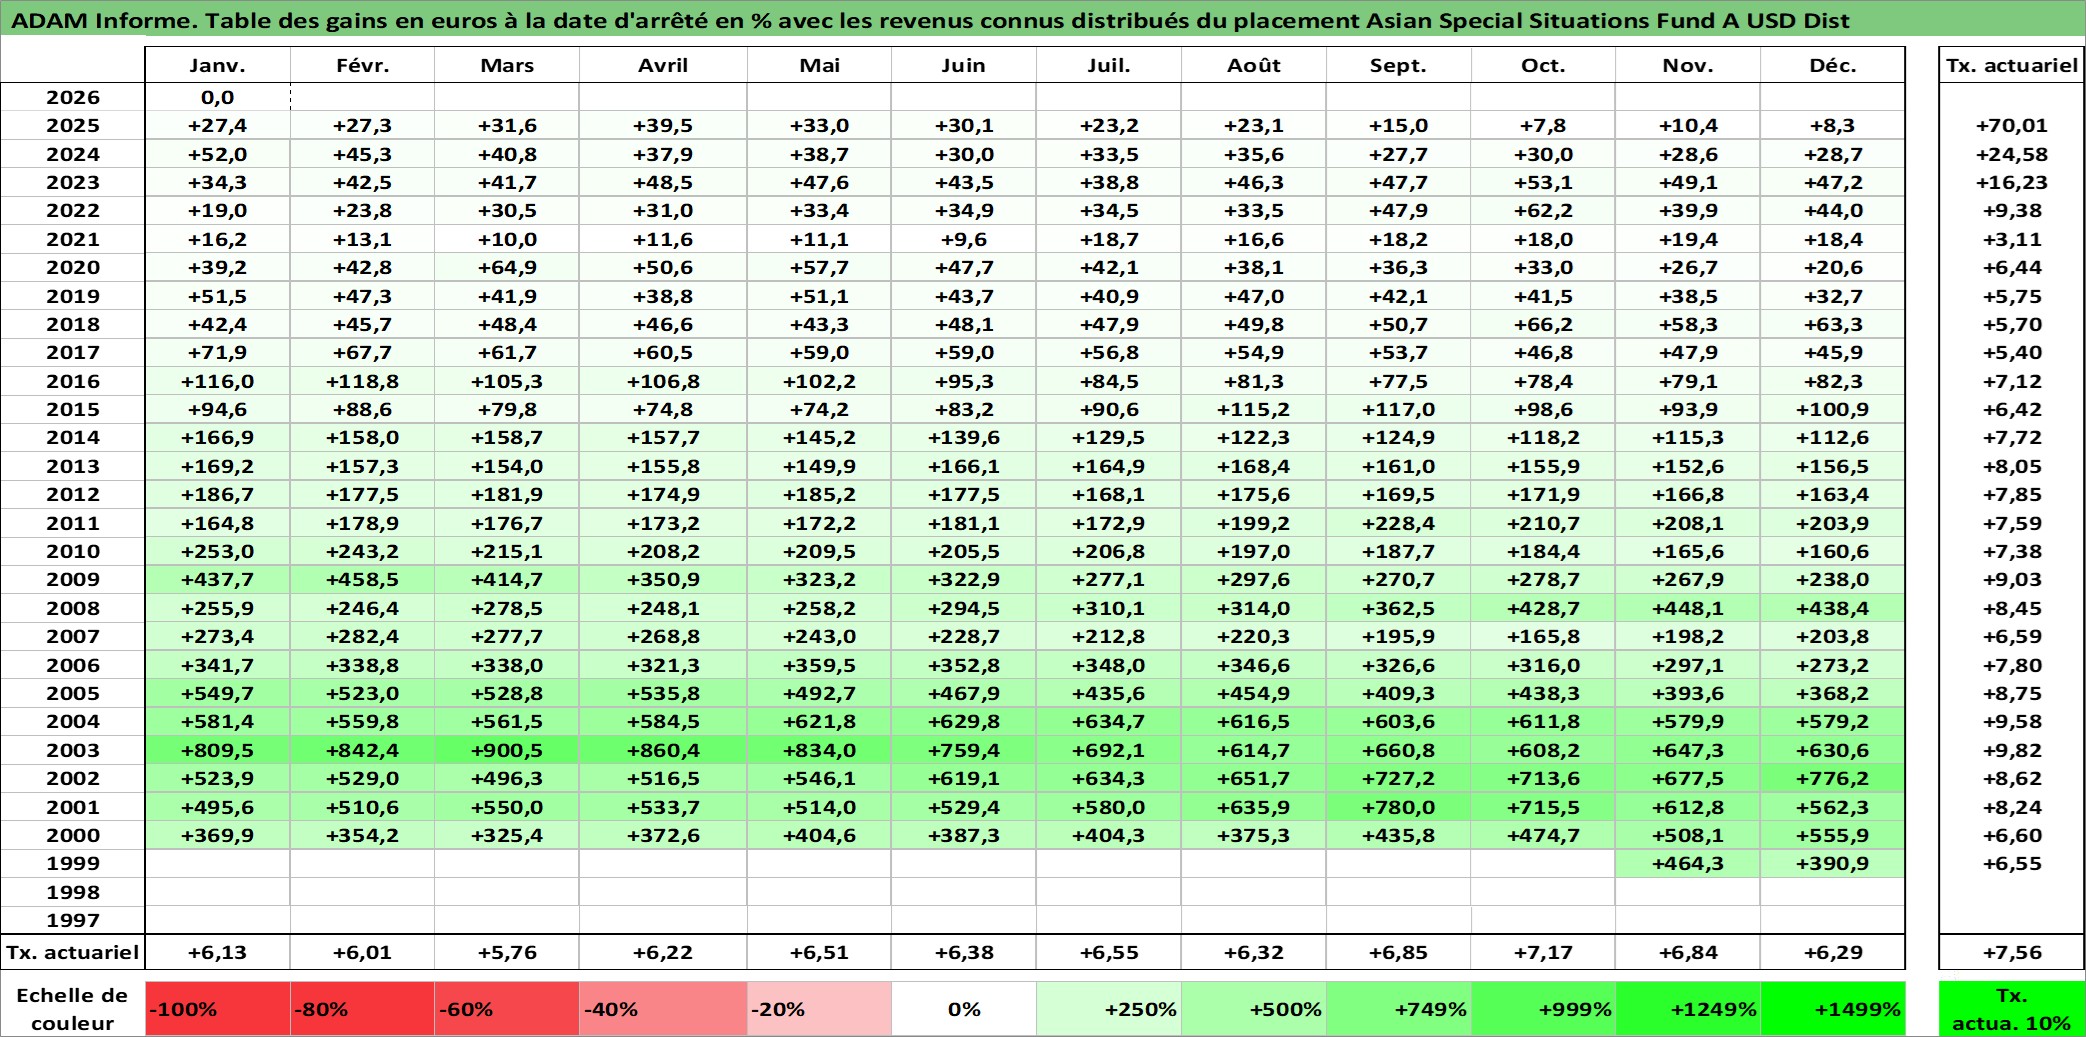2086x1037 pixels.
Task: Select the Avril column header
Action: (x=663, y=65)
